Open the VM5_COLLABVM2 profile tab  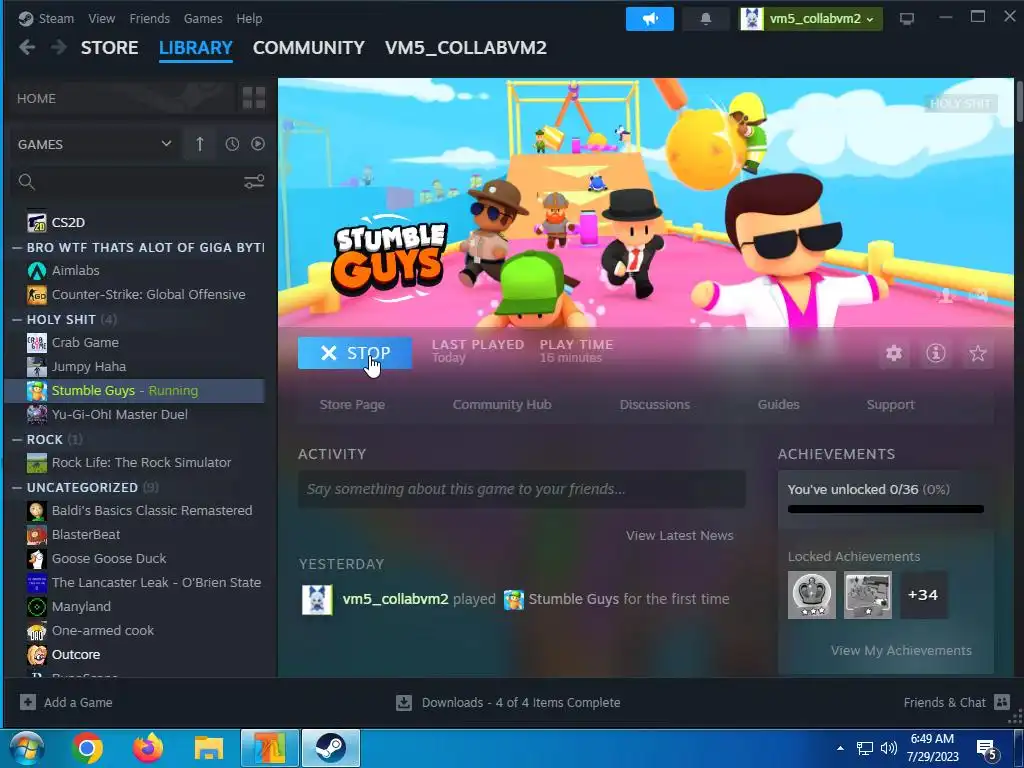[466, 48]
